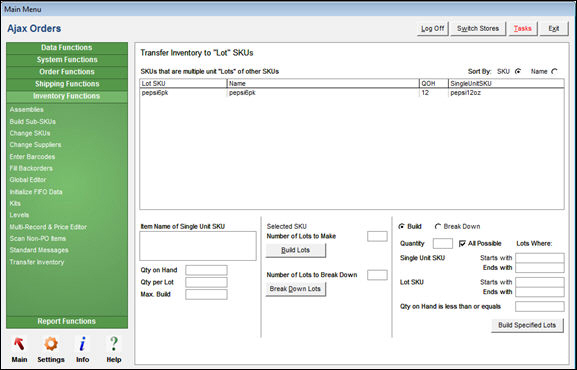
Task: Click the Main red arrow icon
Action: (x=19, y=344)
